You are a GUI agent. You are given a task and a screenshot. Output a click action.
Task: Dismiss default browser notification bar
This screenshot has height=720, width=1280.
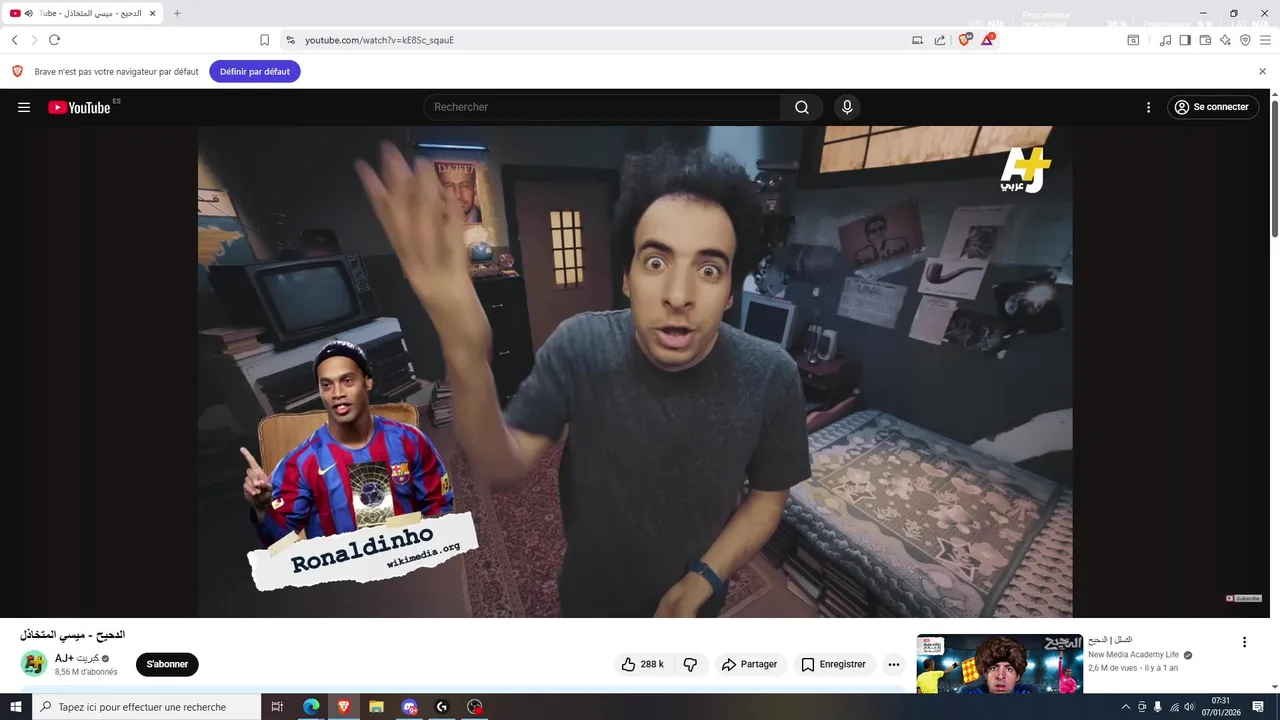point(1262,72)
